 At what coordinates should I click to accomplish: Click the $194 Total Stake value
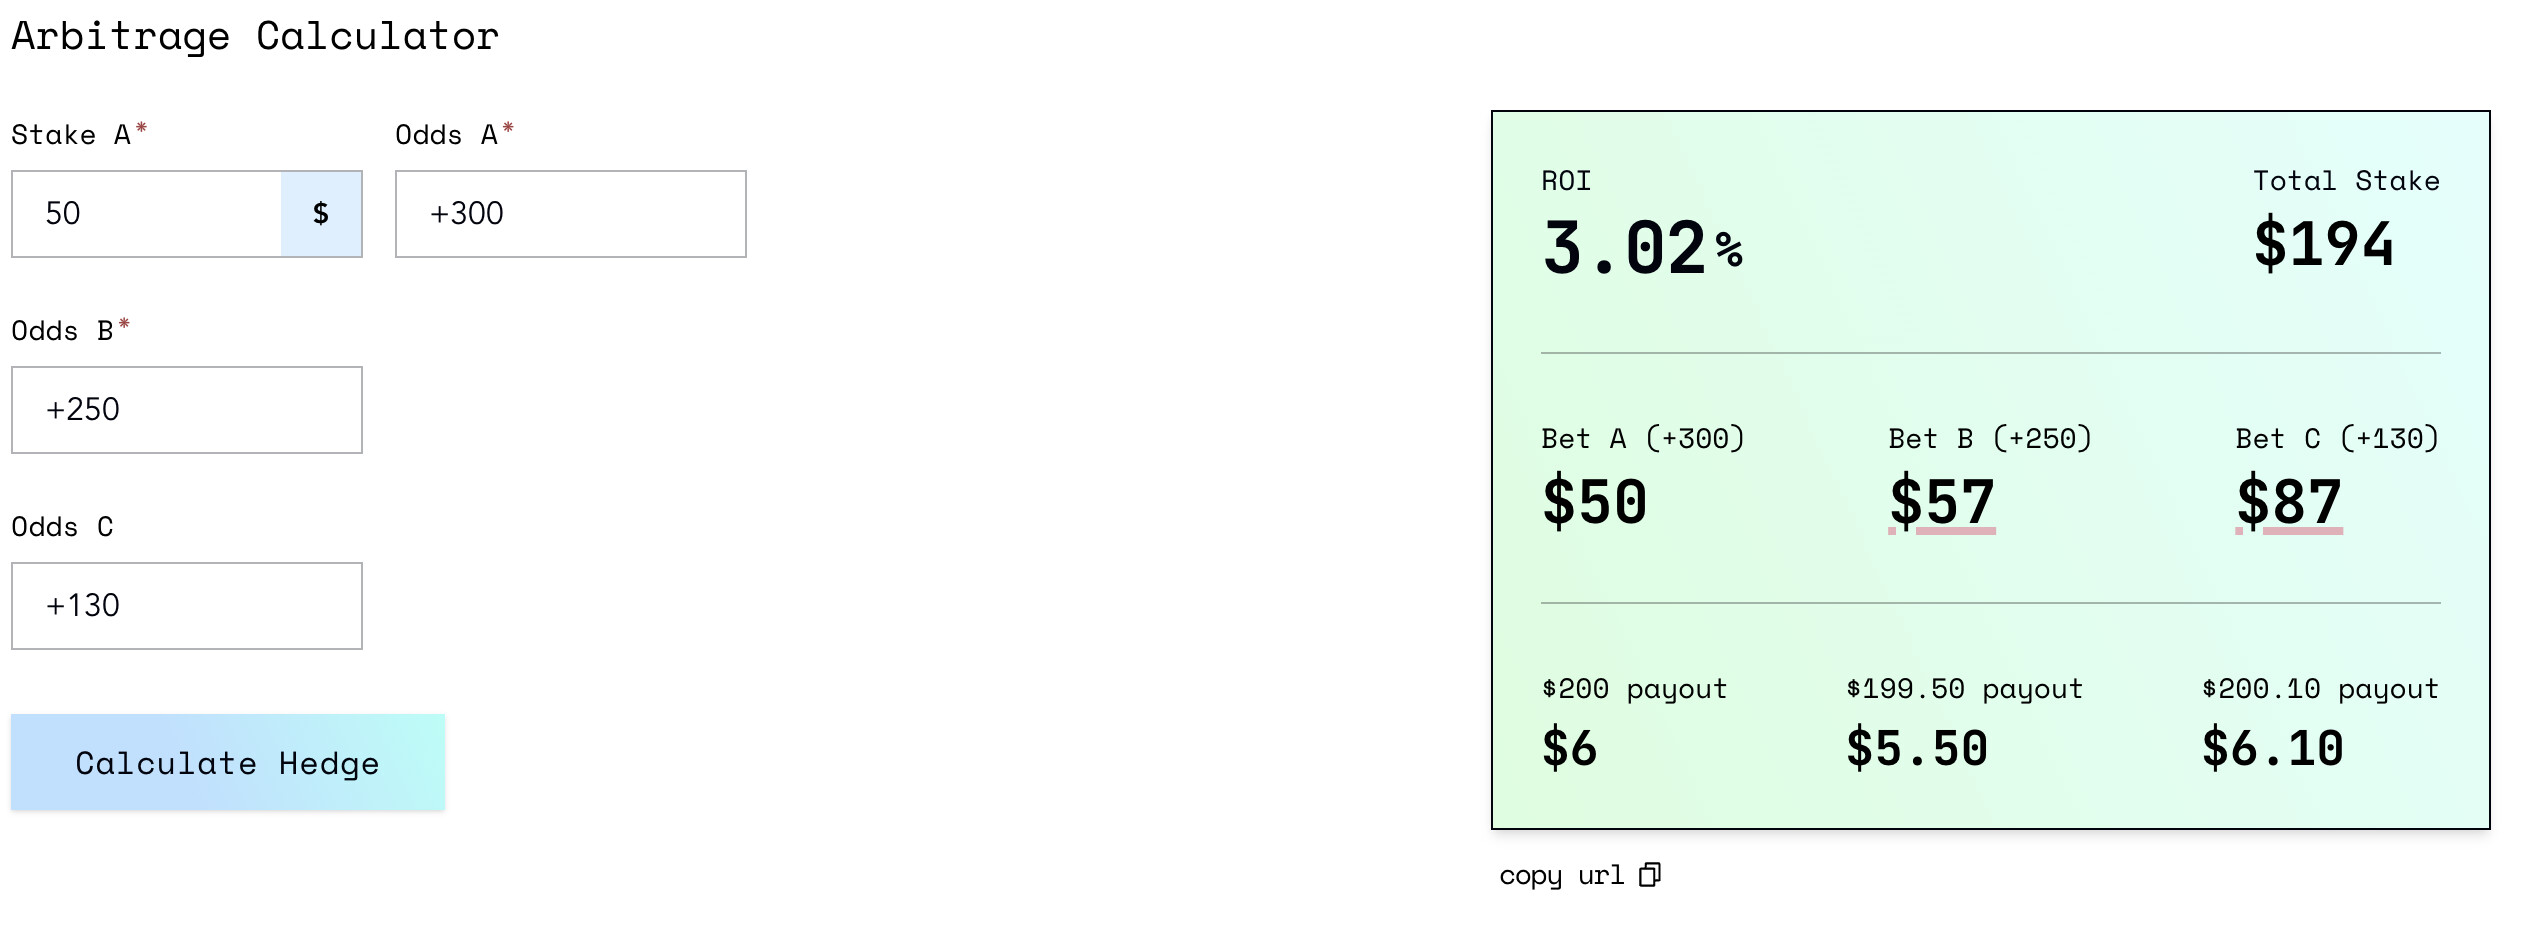(x=2323, y=244)
